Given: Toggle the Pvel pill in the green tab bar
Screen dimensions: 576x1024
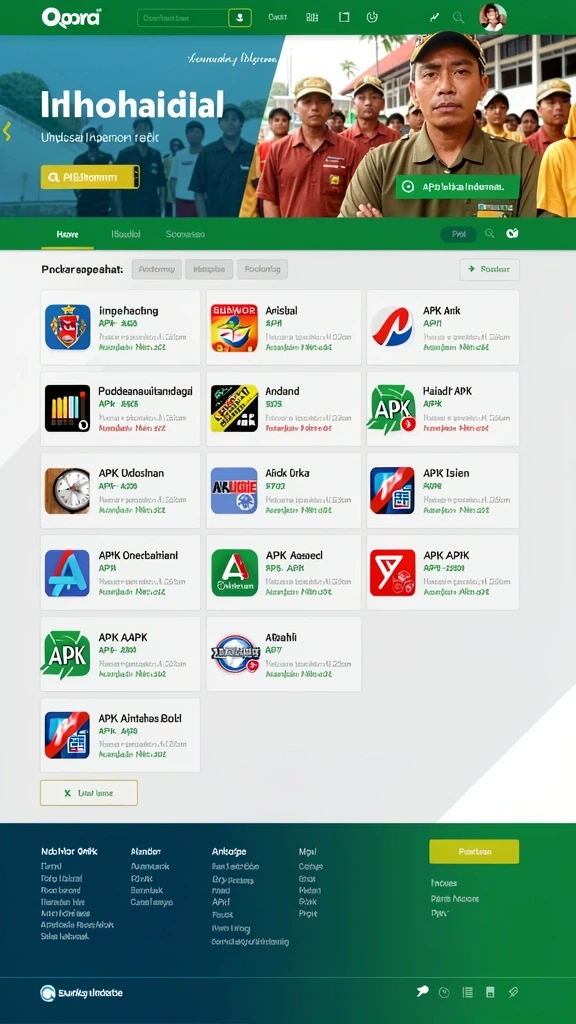Looking at the screenshot, I should pos(458,234).
